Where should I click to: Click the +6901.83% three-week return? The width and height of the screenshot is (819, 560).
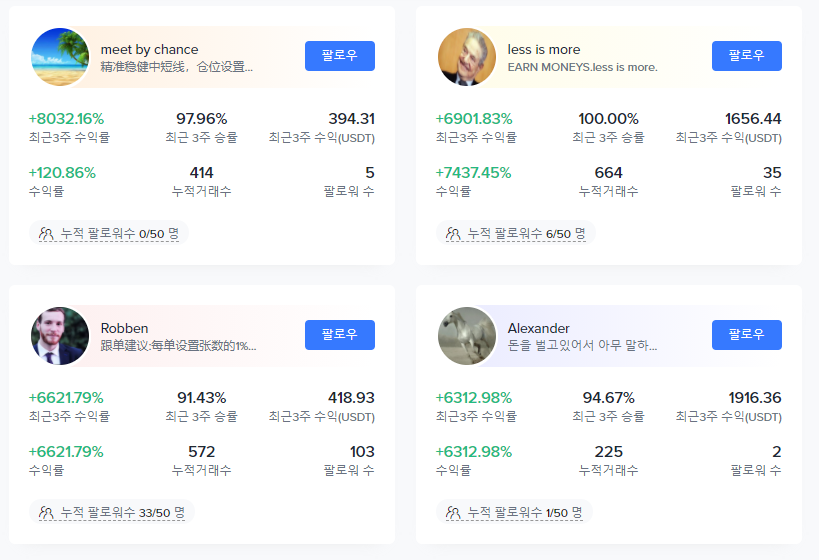point(474,119)
